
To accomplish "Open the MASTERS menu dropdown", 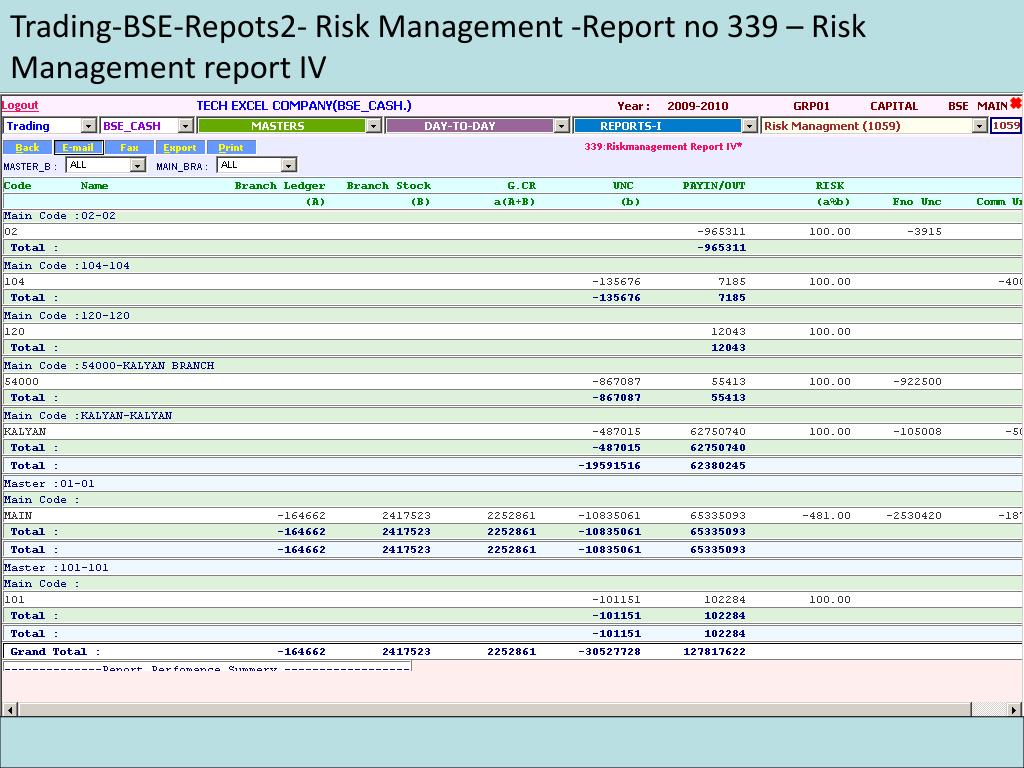I will 374,126.
